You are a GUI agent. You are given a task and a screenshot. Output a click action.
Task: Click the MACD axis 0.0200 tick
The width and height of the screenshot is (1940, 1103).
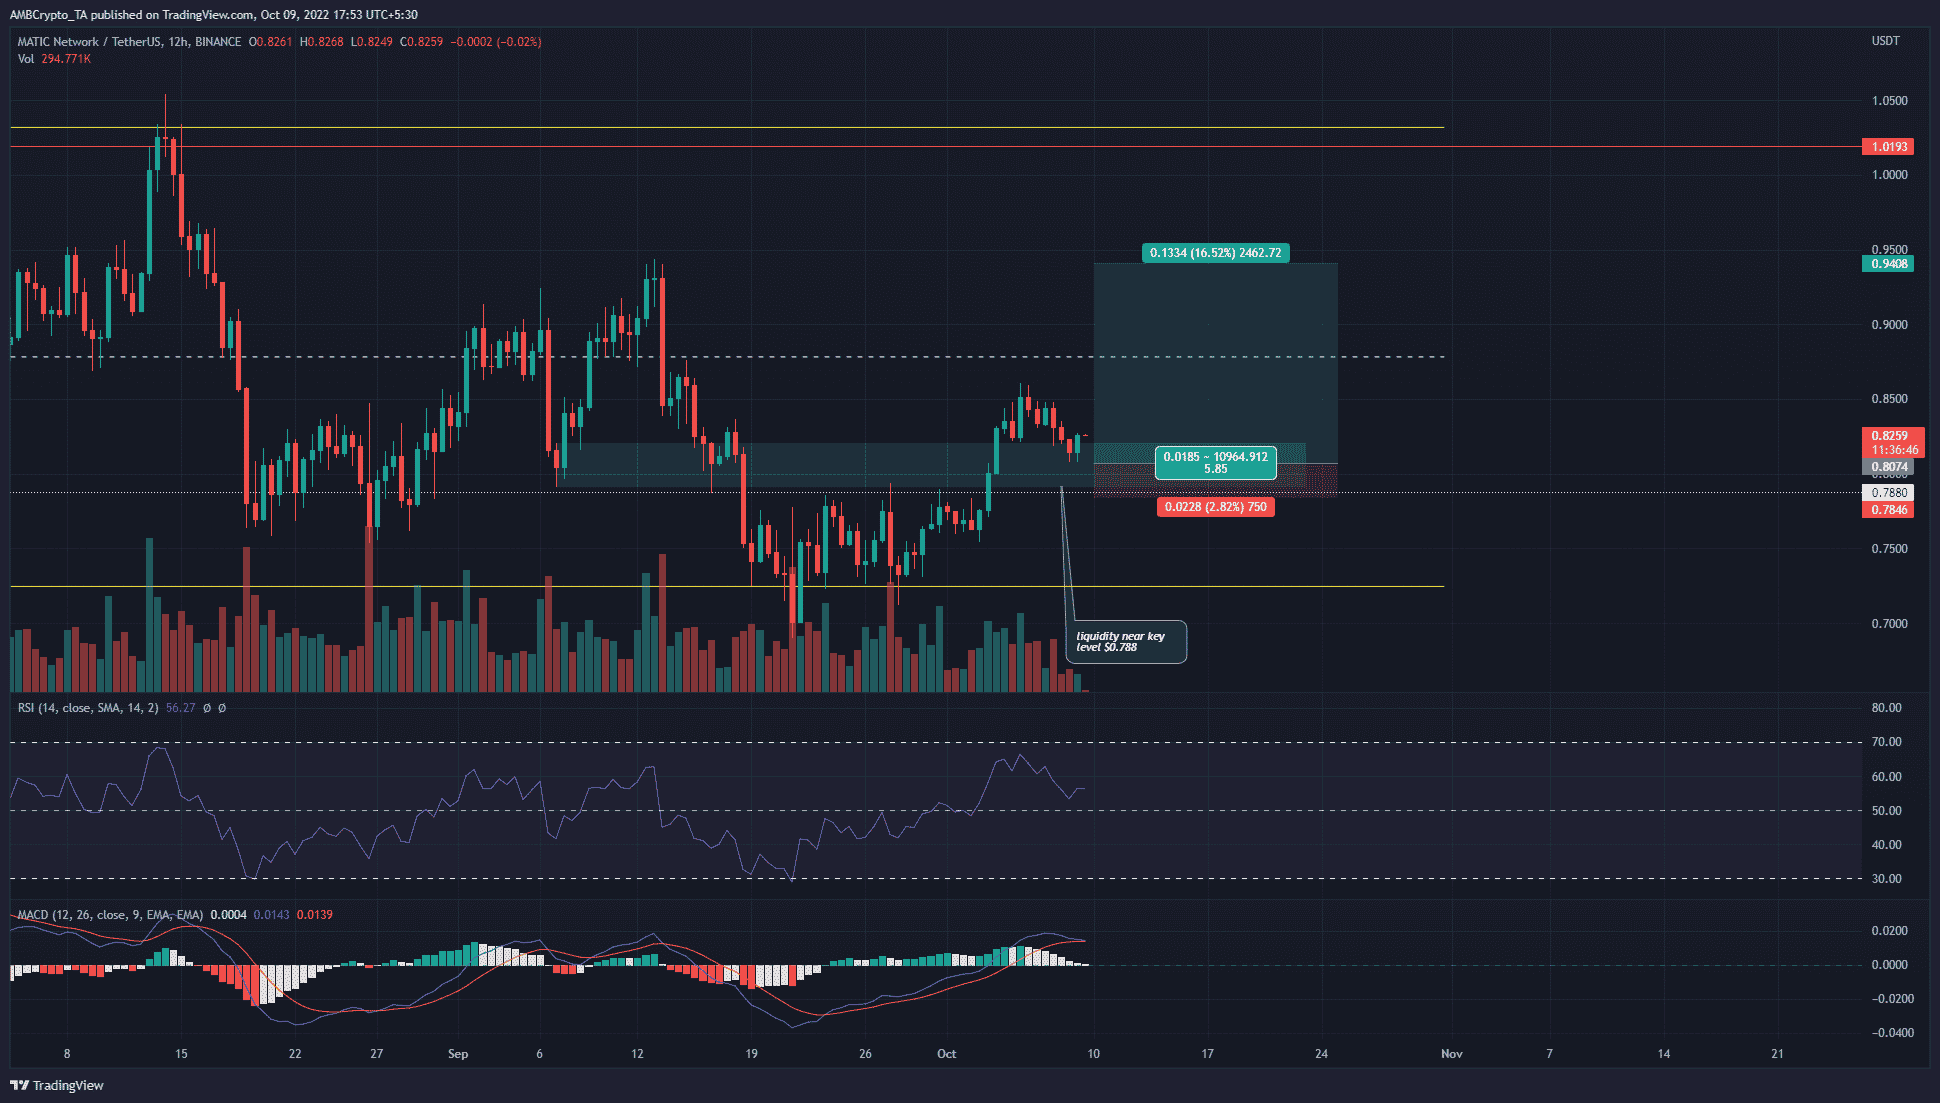pos(1889,931)
